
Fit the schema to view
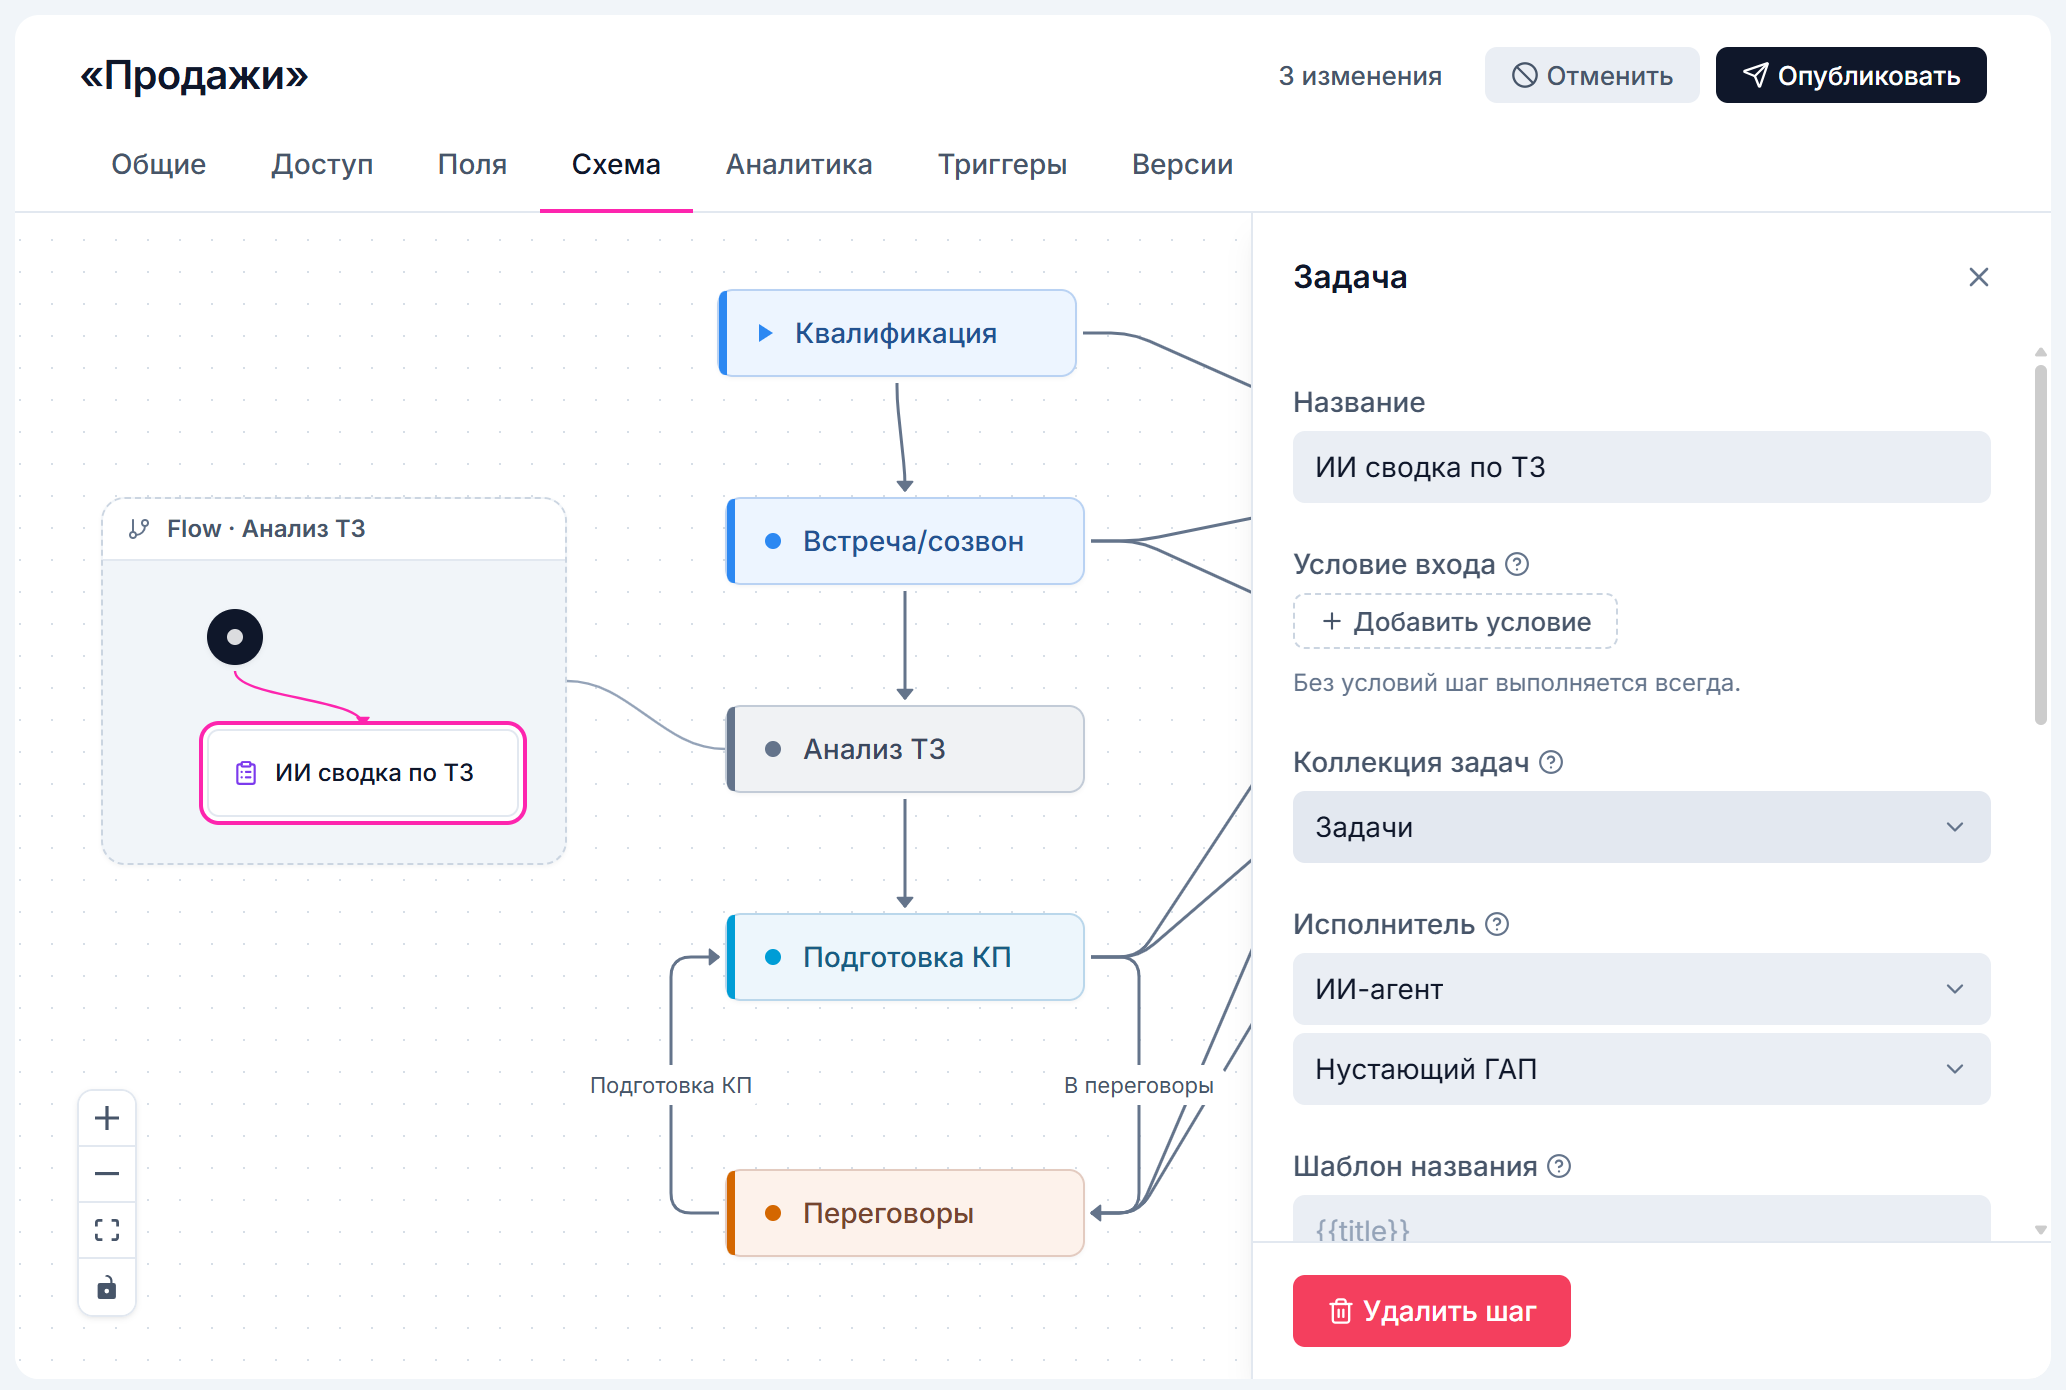pyautogui.click(x=107, y=1230)
